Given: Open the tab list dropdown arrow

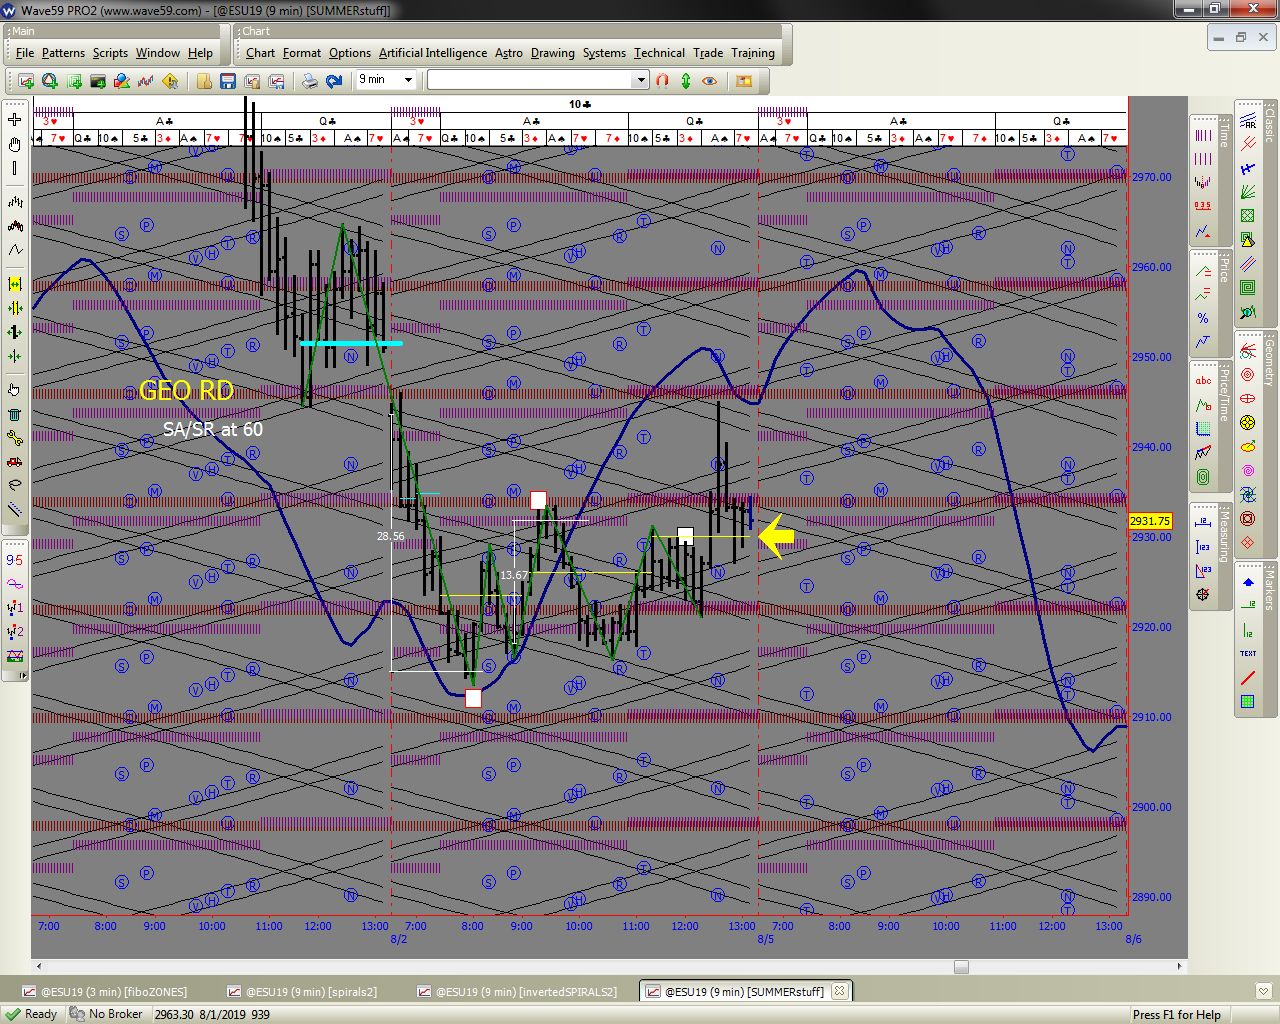Looking at the screenshot, I should [x=1265, y=992].
